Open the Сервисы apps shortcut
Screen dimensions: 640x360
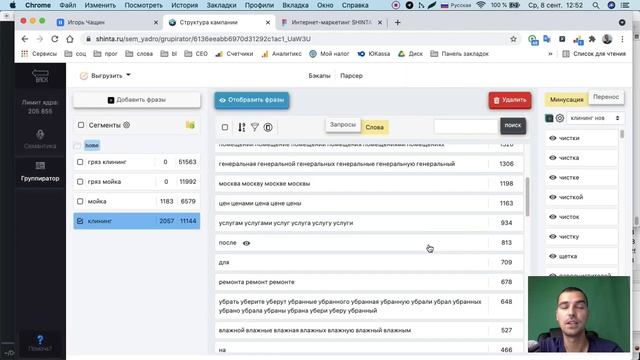(39, 53)
